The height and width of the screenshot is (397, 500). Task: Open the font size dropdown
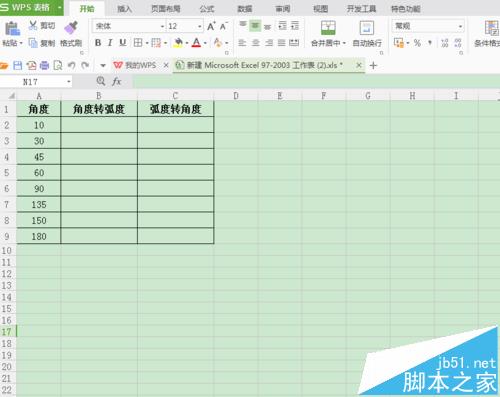[200, 26]
